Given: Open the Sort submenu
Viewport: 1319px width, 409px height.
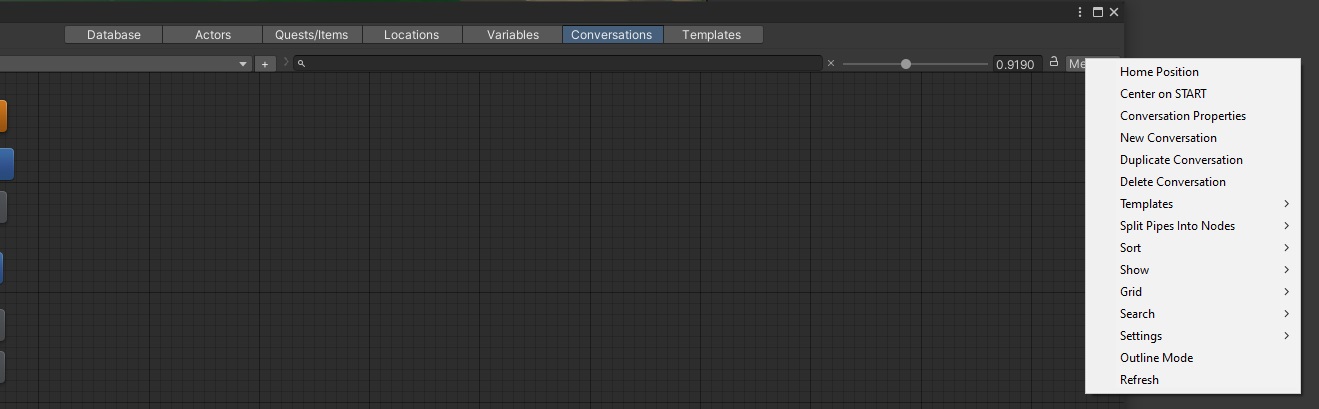Looking at the screenshot, I should point(1193,248).
